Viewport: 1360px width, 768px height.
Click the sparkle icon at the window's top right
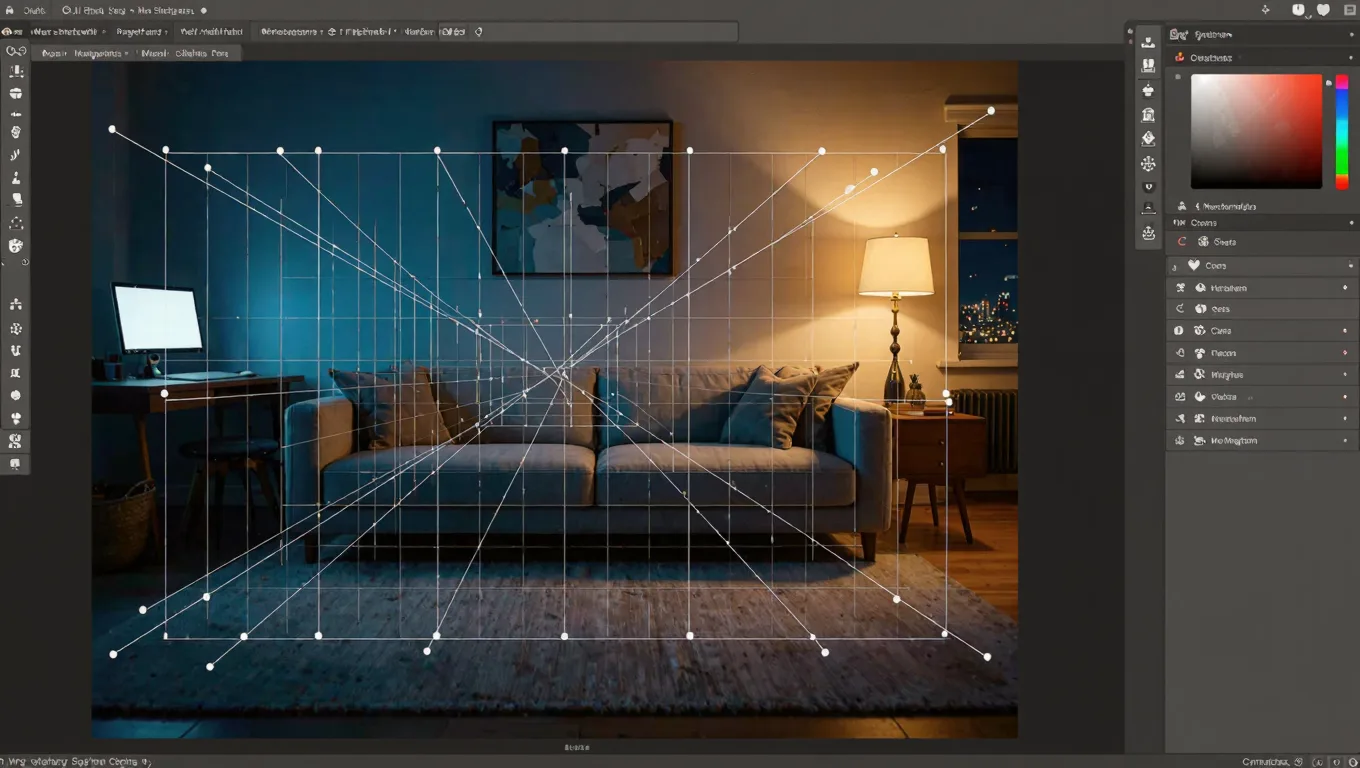point(1266,10)
